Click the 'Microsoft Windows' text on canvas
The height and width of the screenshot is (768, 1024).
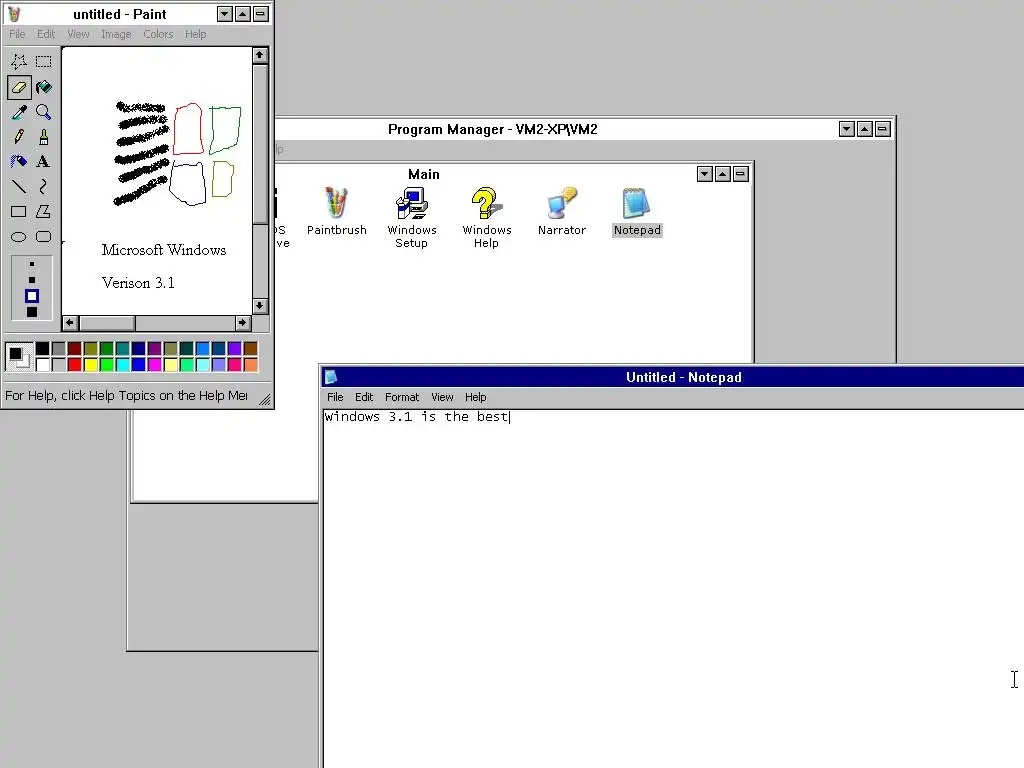point(164,250)
